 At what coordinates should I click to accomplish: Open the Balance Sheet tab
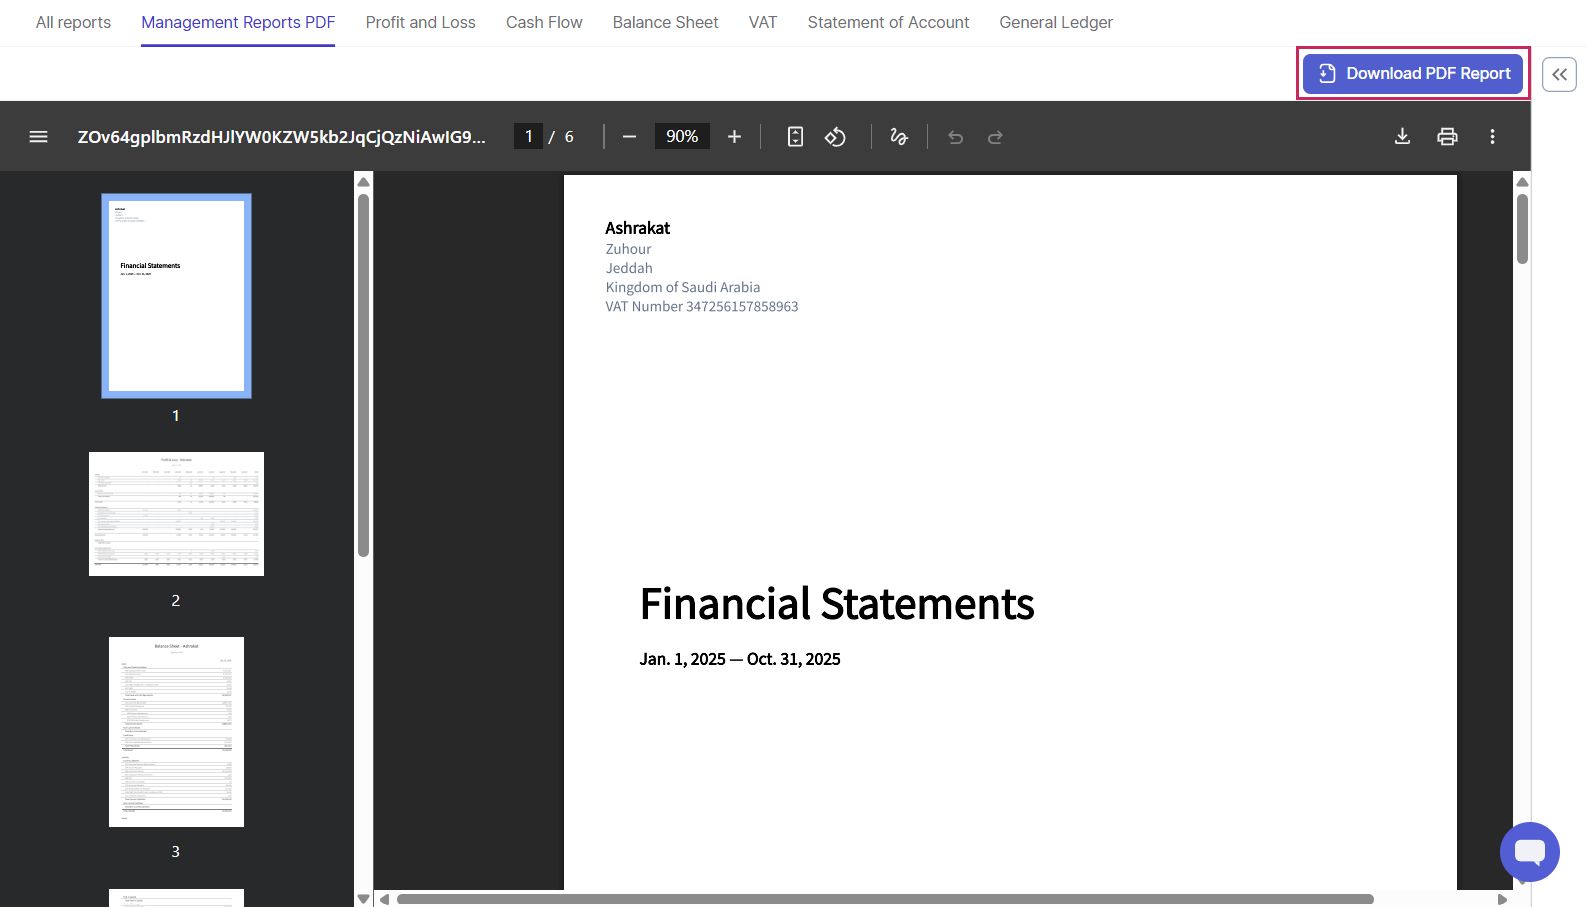coord(665,22)
